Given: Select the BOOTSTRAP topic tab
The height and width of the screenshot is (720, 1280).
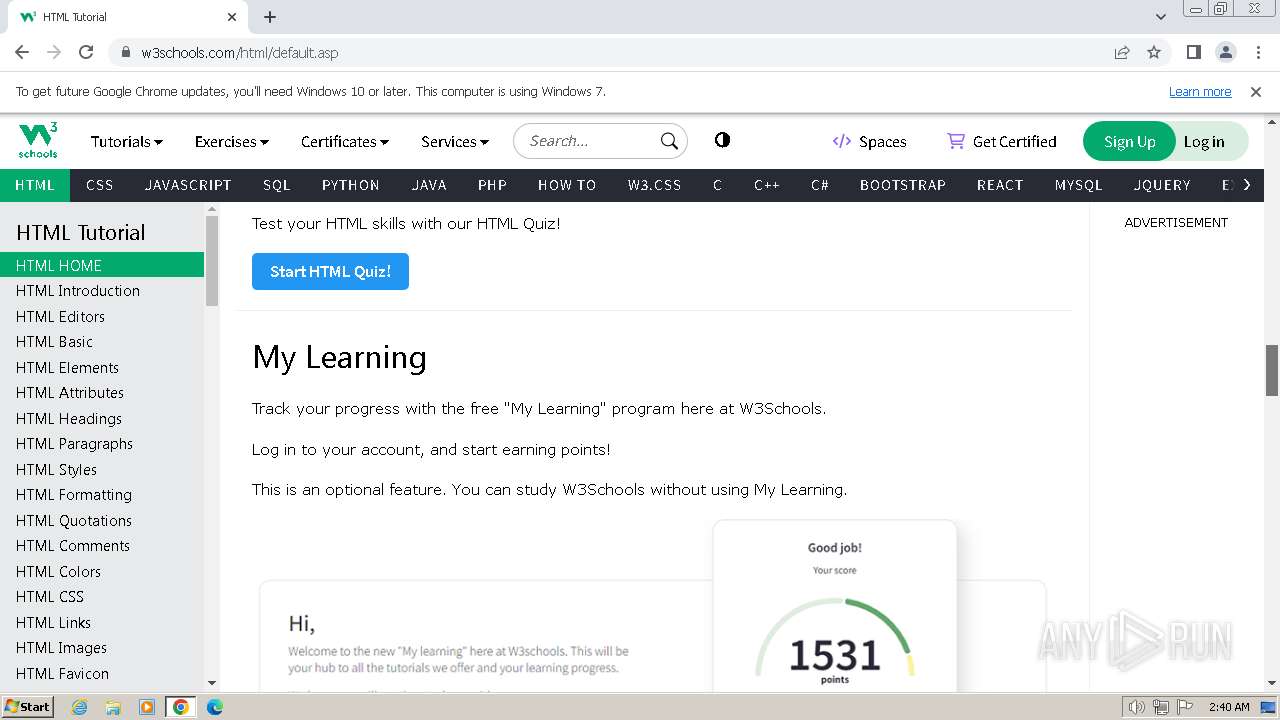Looking at the screenshot, I should pyautogui.click(x=903, y=185).
